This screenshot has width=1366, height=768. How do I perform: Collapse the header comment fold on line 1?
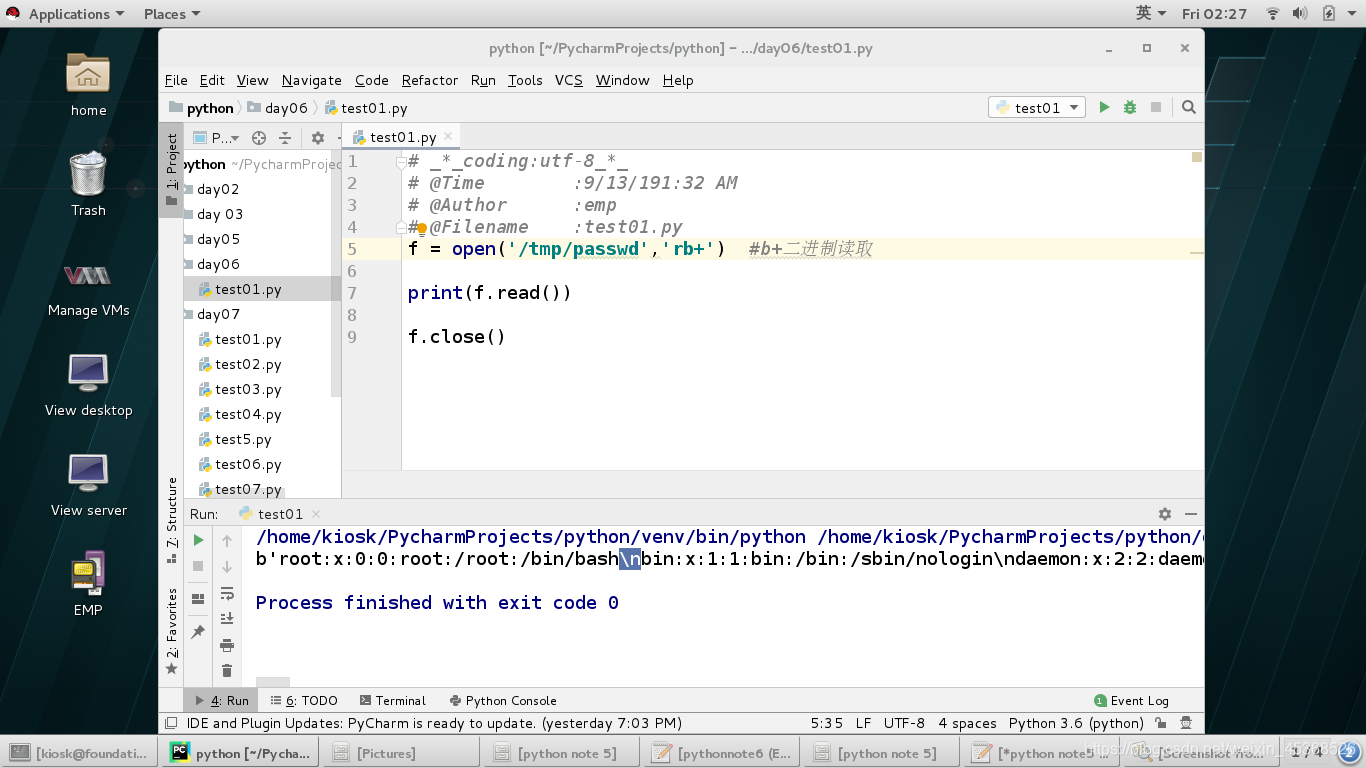400,161
